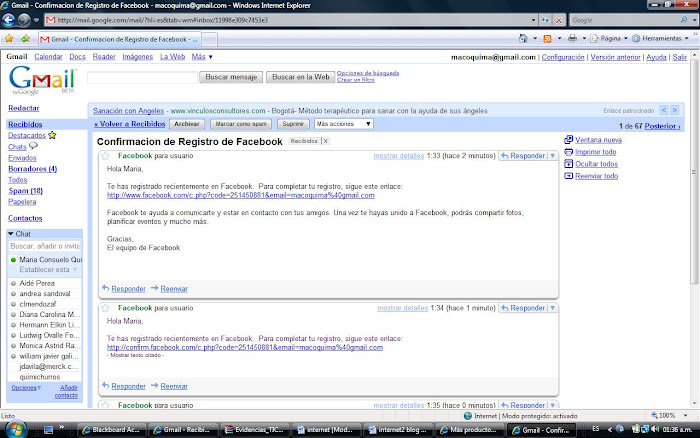Viewport: 700px width, 438px height.
Task: Click the Marcar como spam button
Action: 241,124
